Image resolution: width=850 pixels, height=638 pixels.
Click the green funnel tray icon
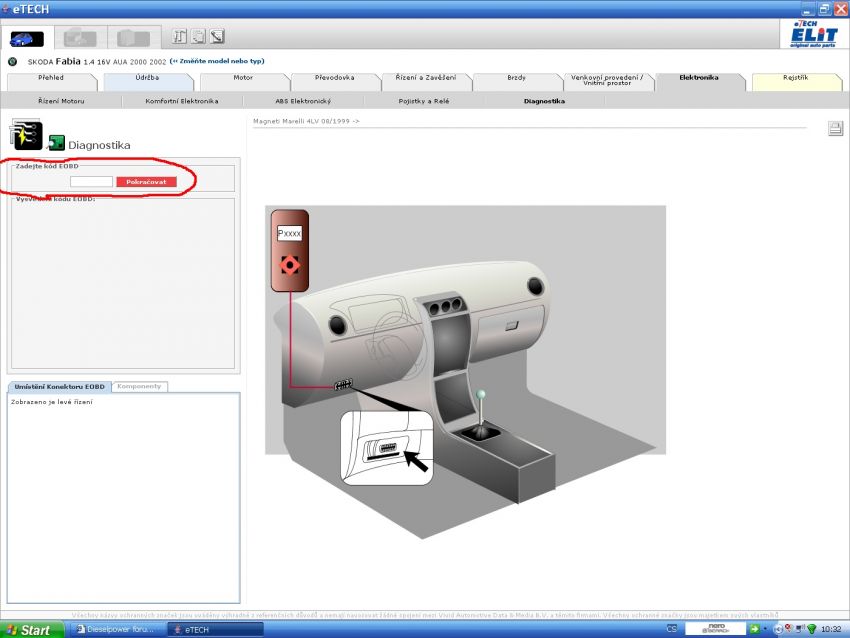812,629
